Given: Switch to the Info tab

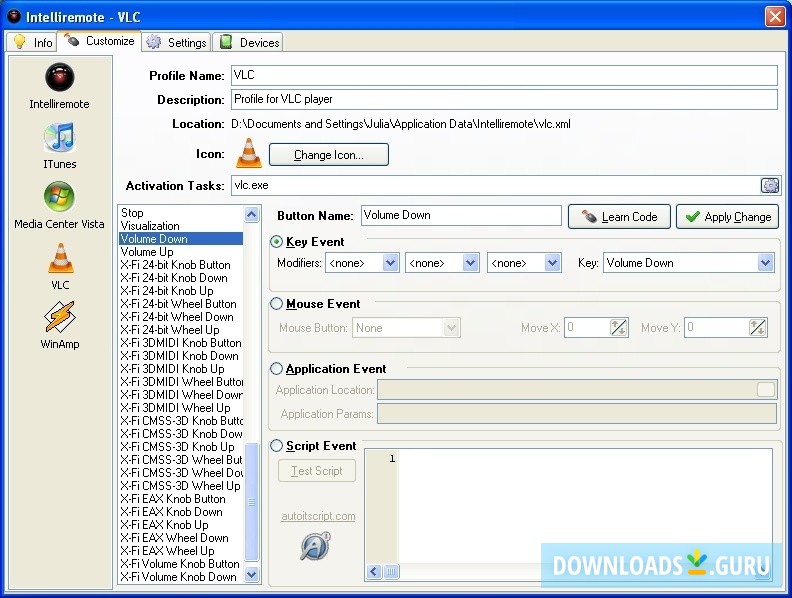Looking at the screenshot, I should point(32,42).
